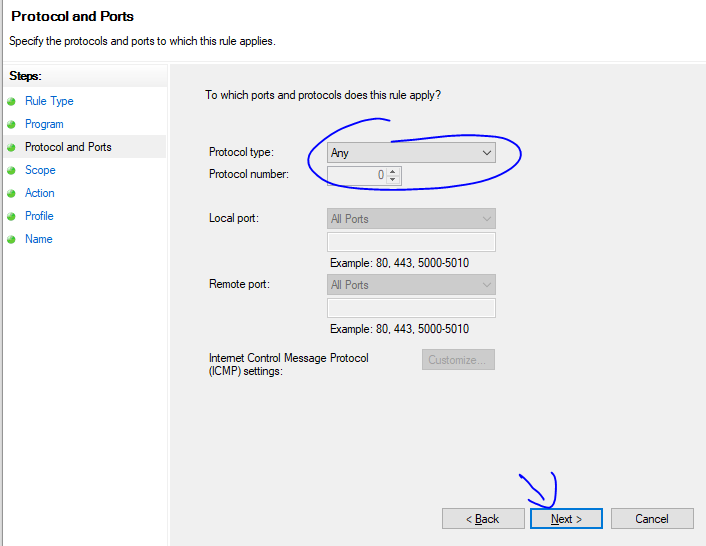Click the Remote port text field
Image resolution: width=706 pixels, height=546 pixels.
click(411, 308)
